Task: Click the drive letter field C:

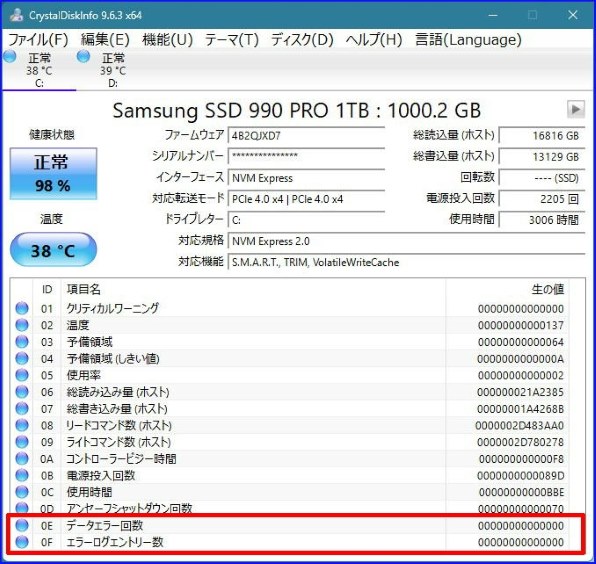Action: point(306,220)
